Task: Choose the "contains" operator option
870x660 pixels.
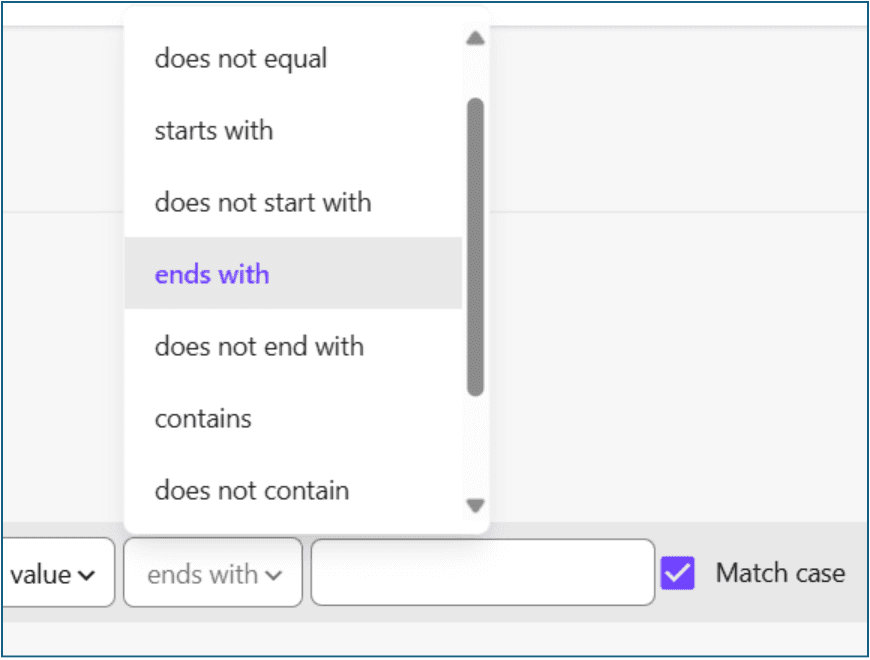Action: 203,419
